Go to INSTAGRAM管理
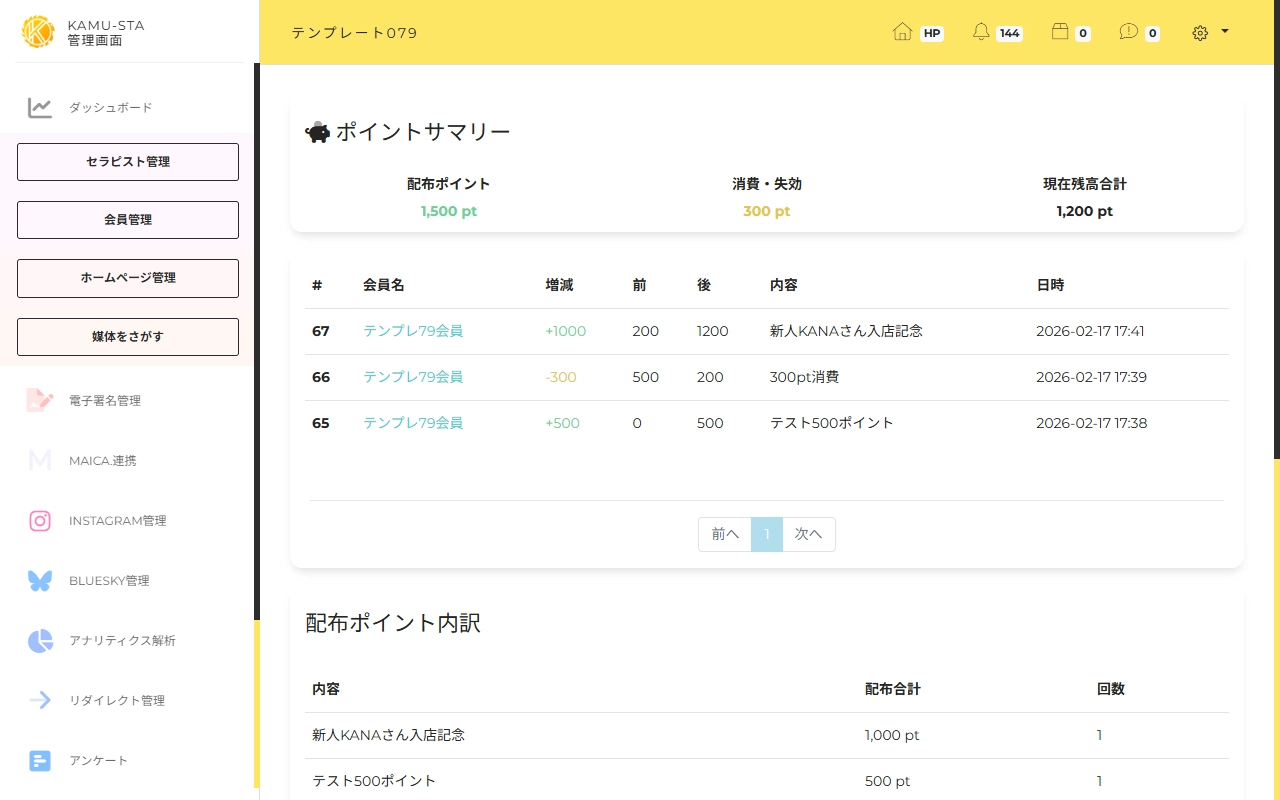The width and height of the screenshot is (1280, 800). pos(118,521)
